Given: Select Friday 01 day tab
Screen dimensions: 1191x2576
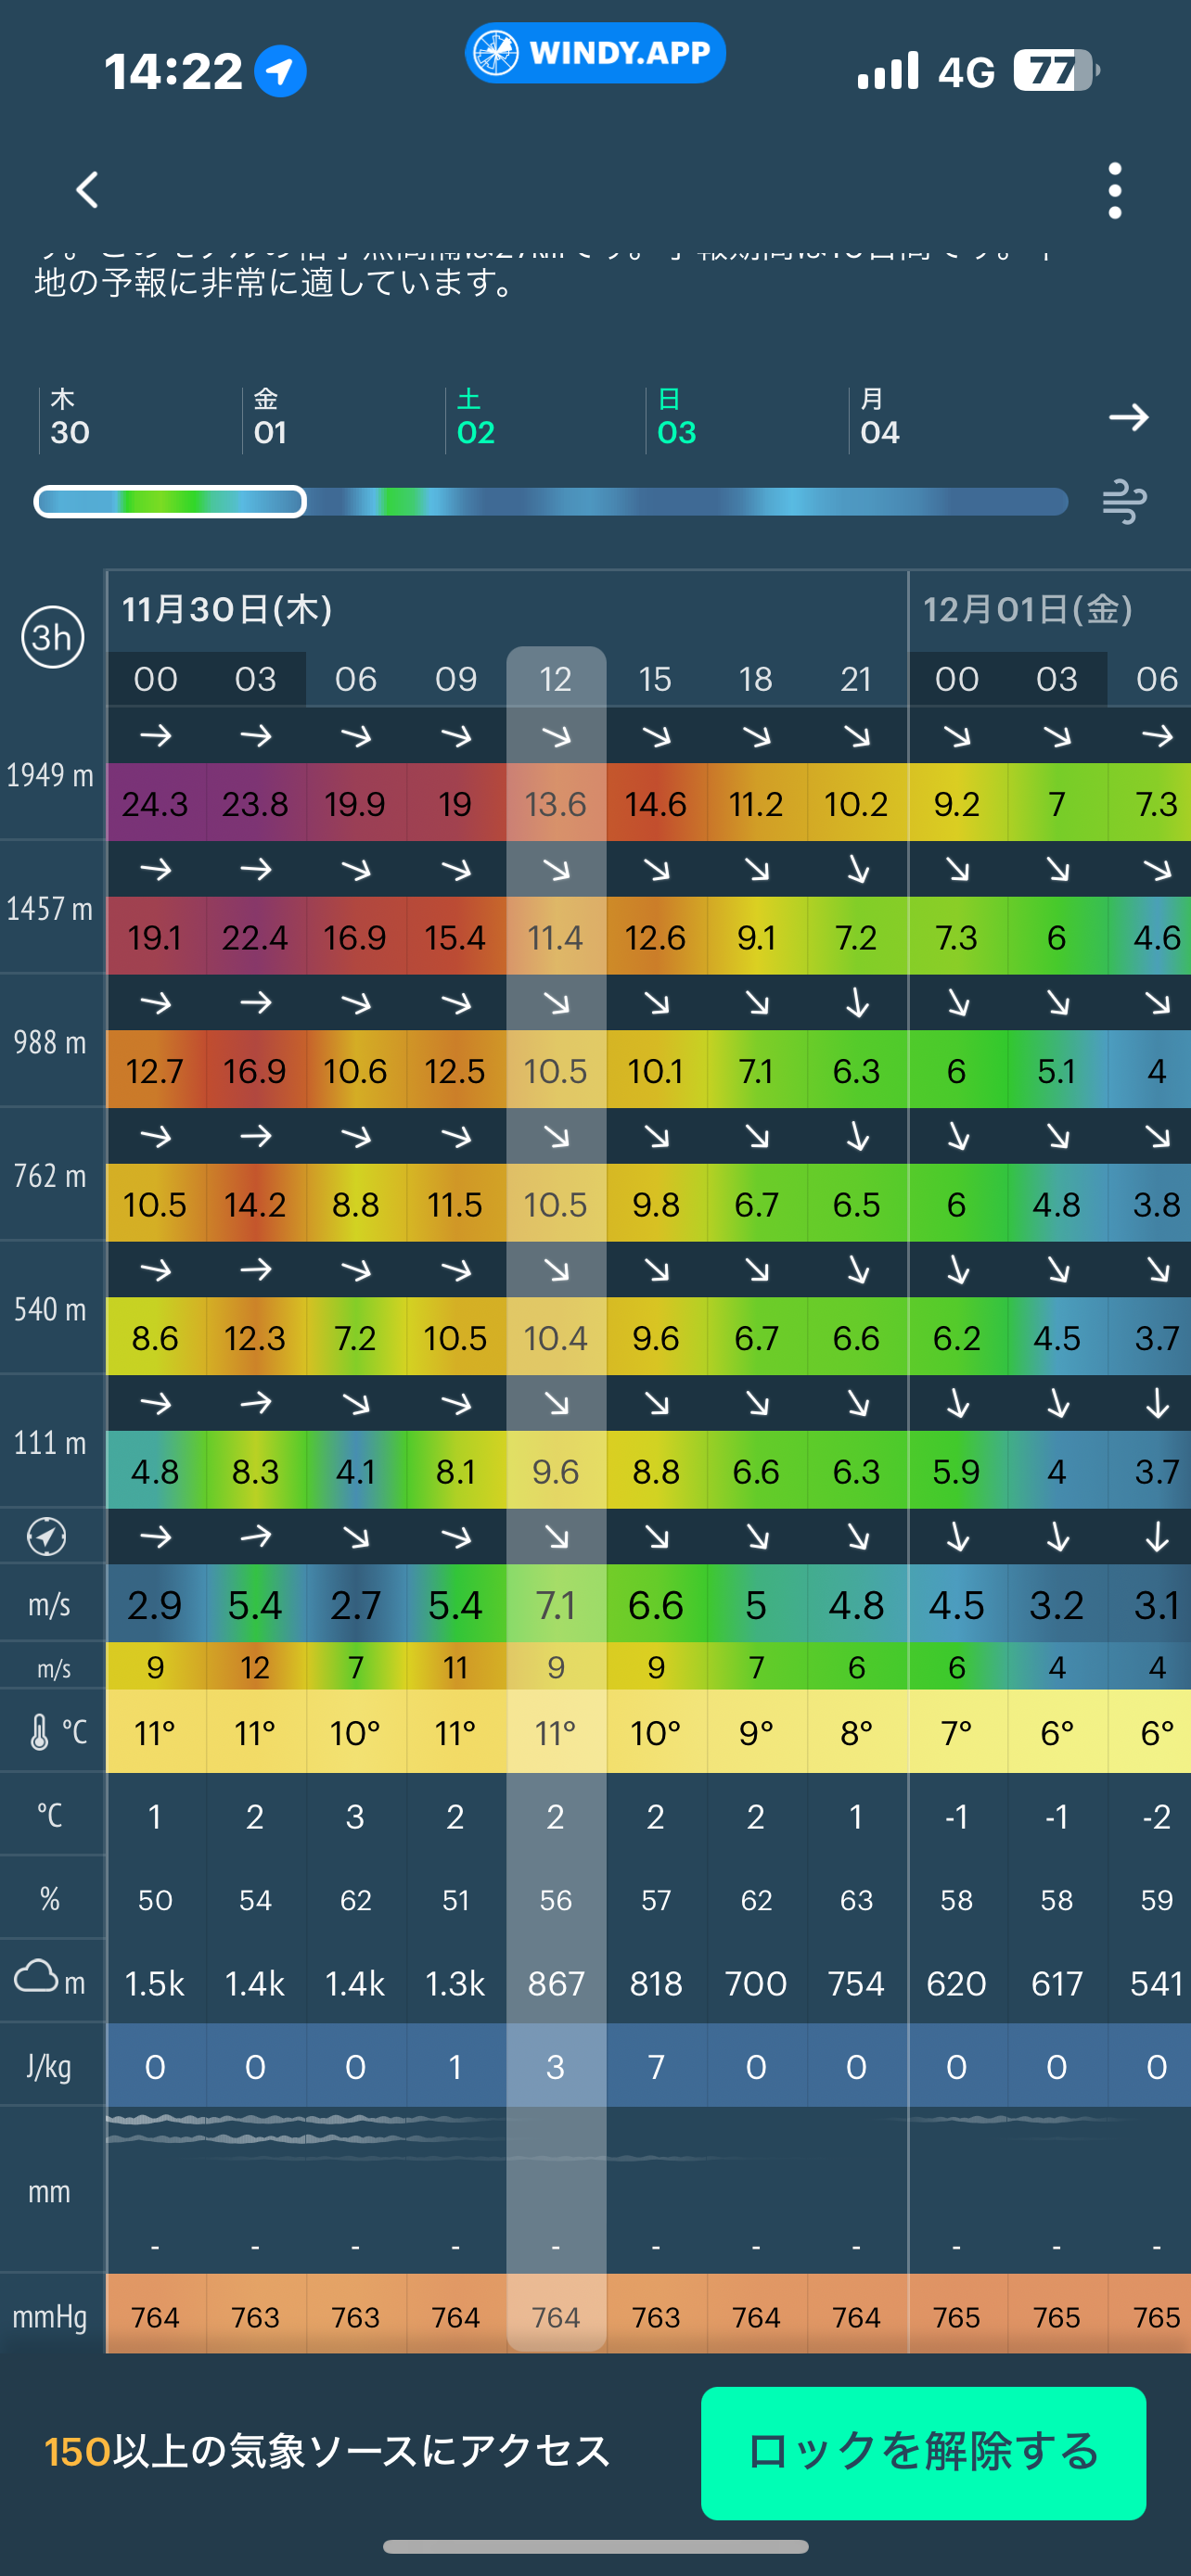Looking at the screenshot, I should click(270, 418).
